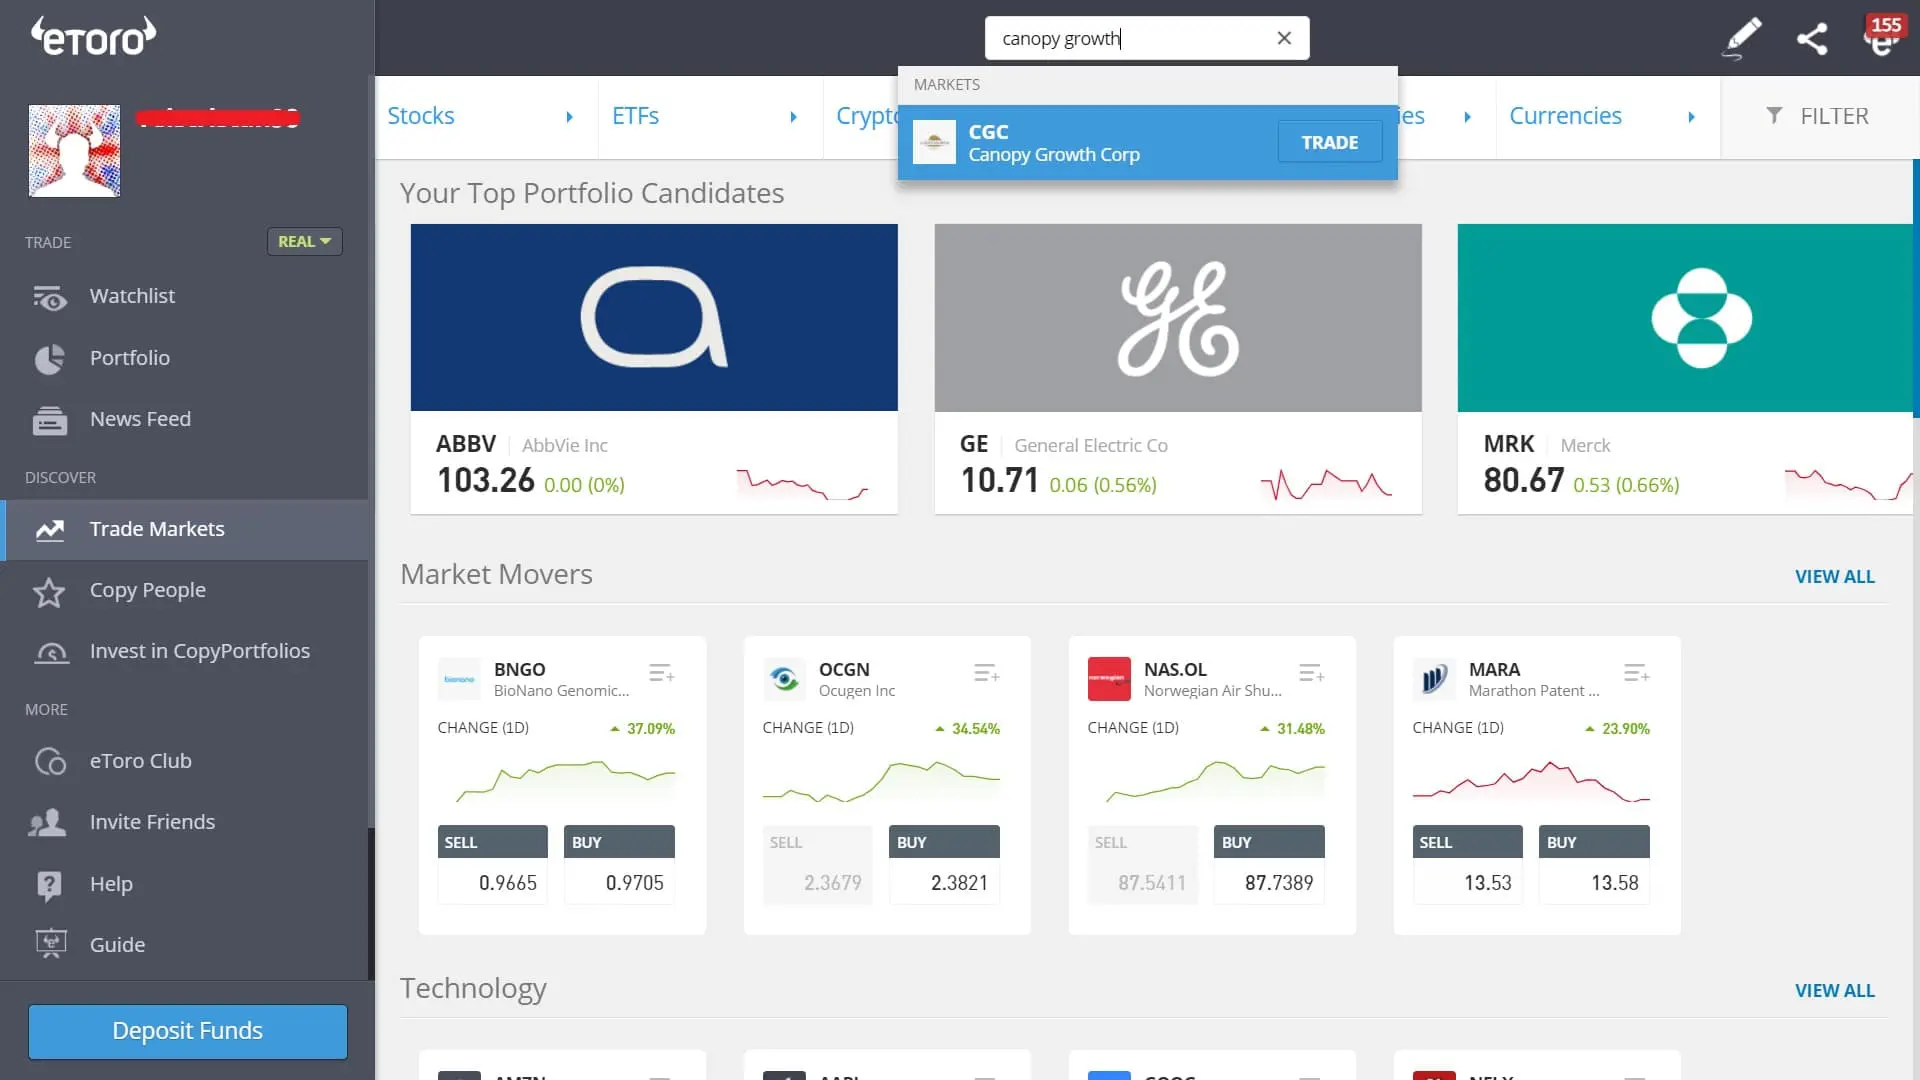Open Portfolio from the sidebar
This screenshot has height=1080, width=1920.
tap(129, 358)
